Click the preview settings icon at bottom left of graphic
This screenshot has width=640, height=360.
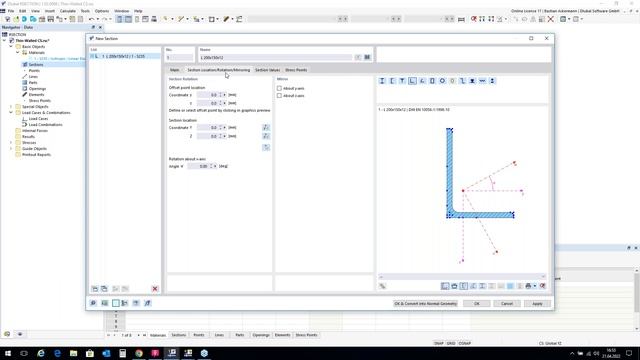[x=382, y=286]
